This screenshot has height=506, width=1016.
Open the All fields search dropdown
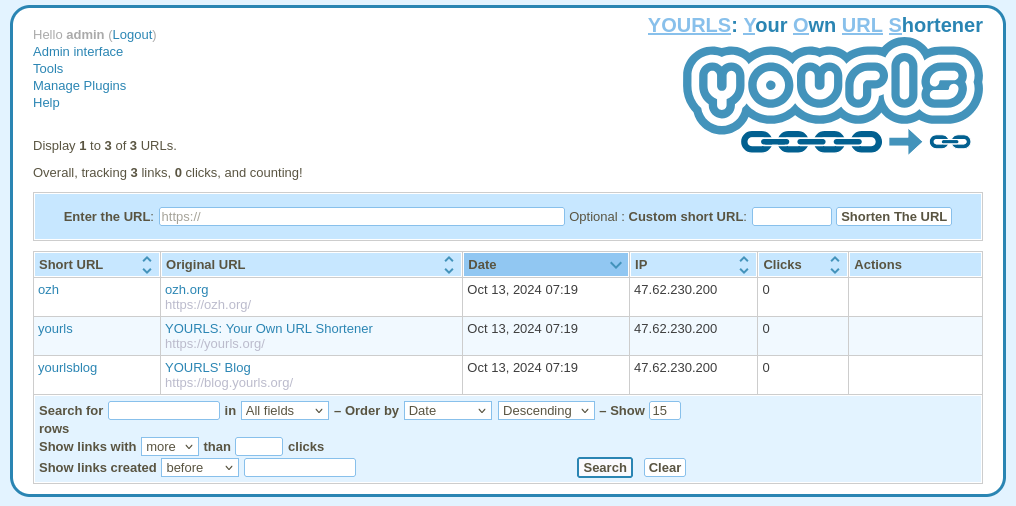click(285, 411)
